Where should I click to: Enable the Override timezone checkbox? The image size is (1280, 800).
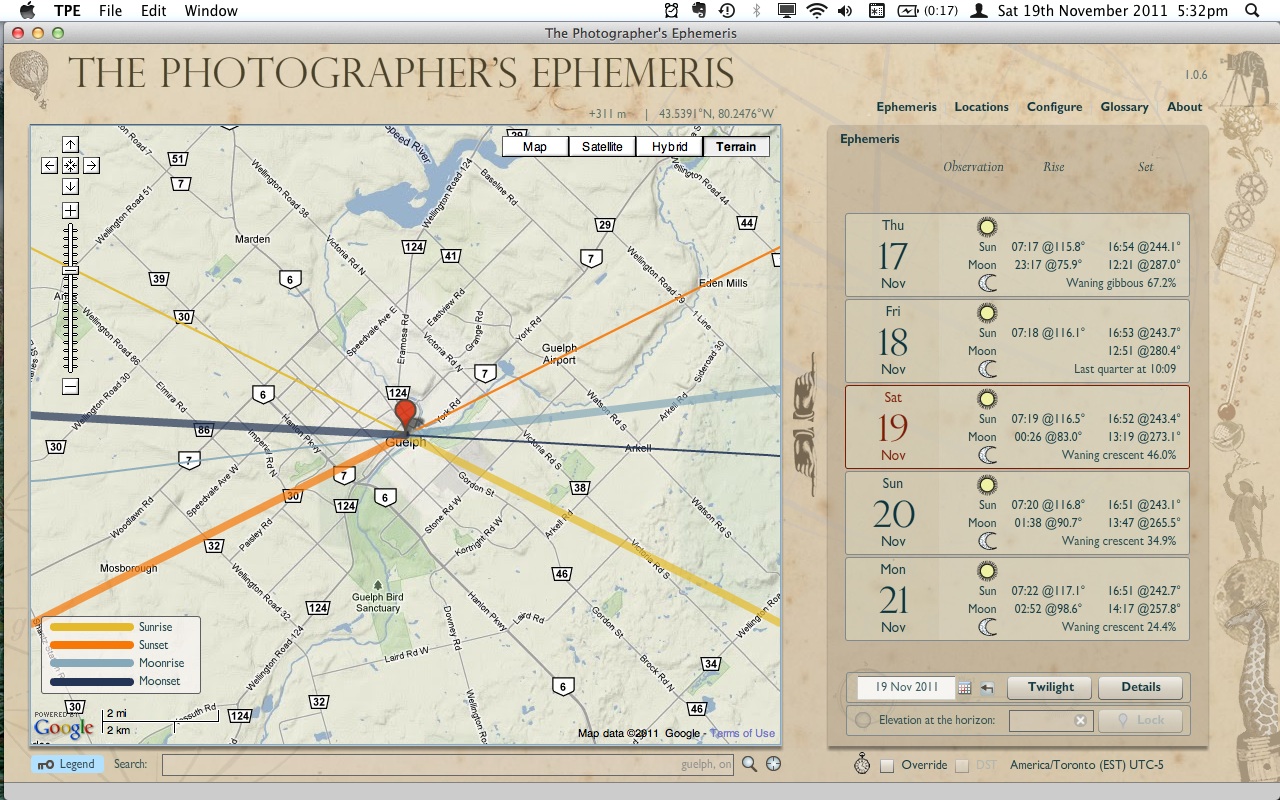(x=887, y=766)
